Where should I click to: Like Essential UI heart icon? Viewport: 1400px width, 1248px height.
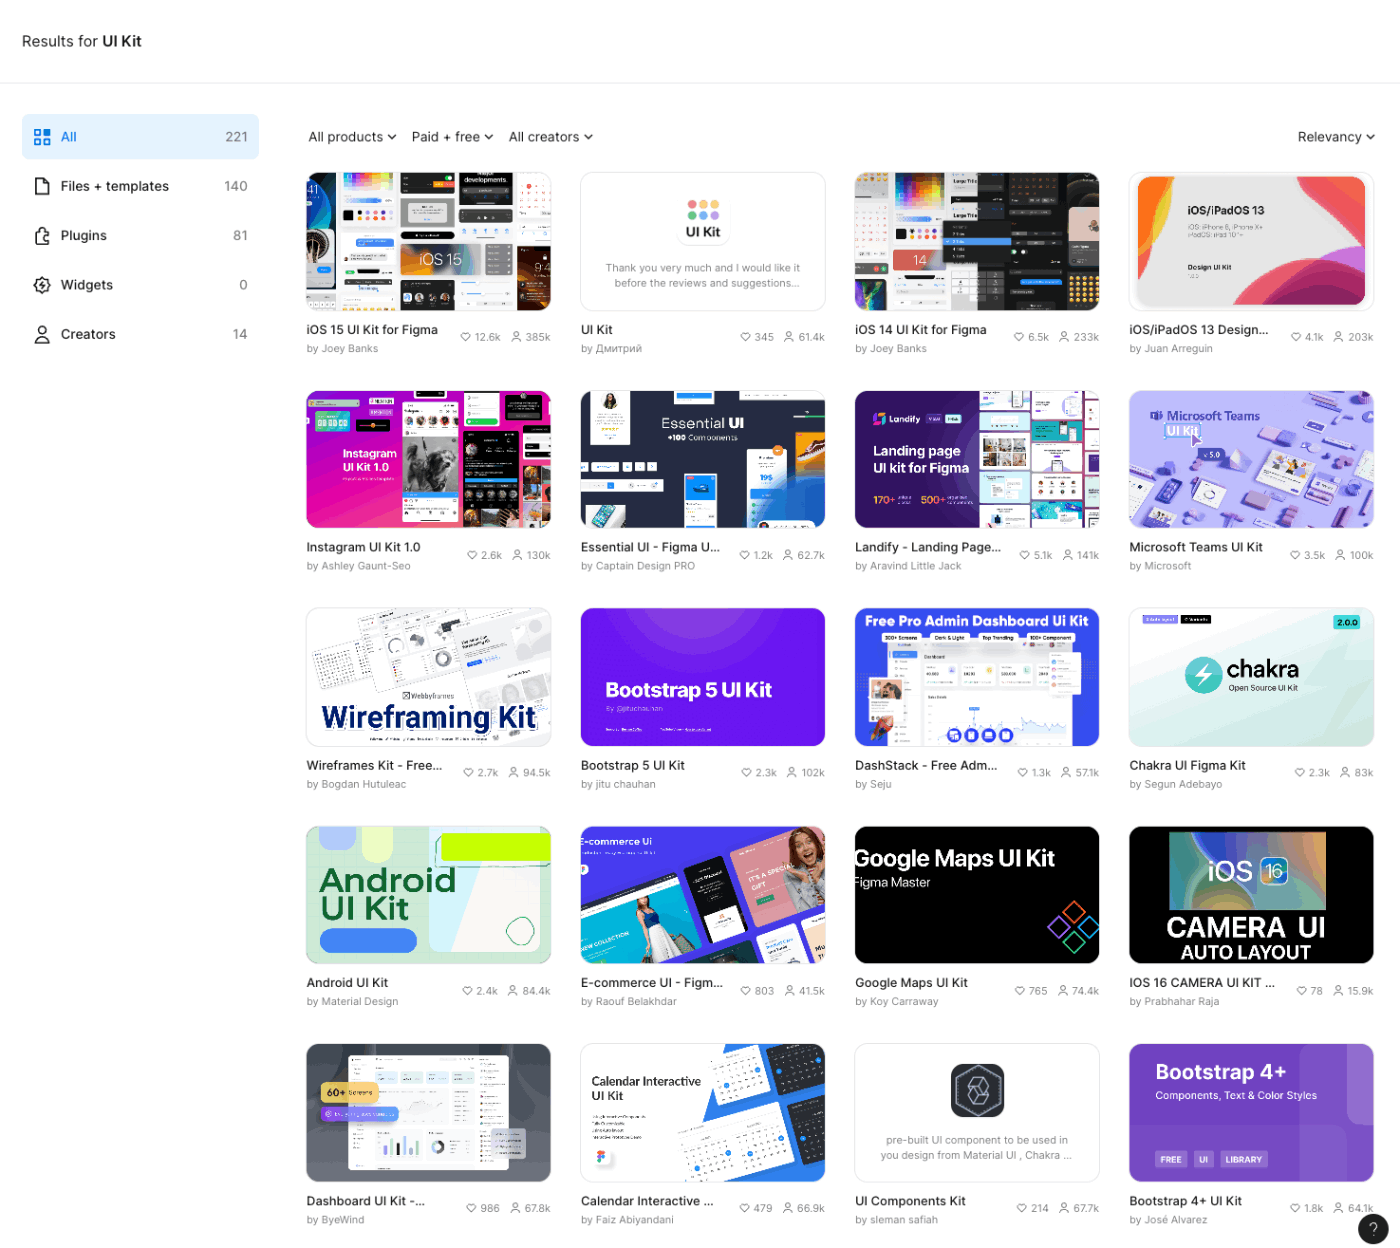pos(745,555)
